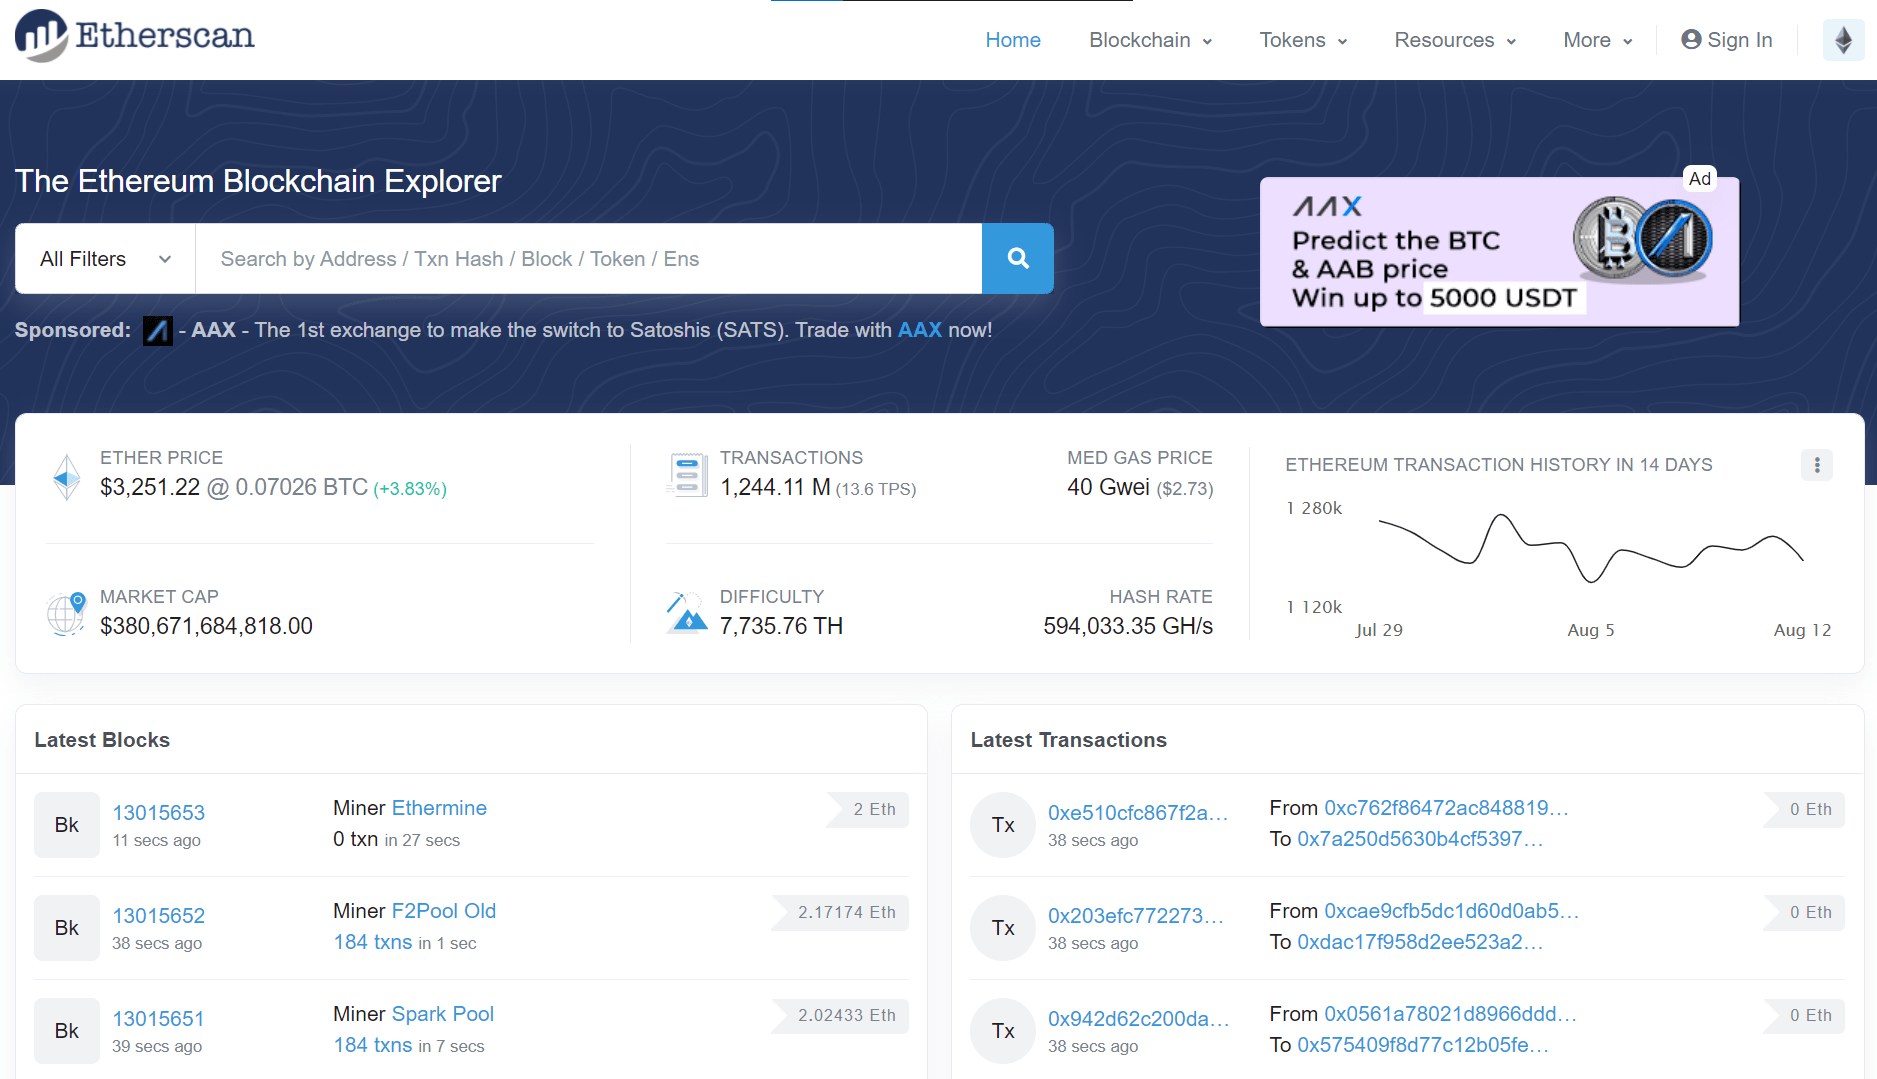Click the Etherscan logo
This screenshot has width=1877, height=1079.
(x=133, y=36)
